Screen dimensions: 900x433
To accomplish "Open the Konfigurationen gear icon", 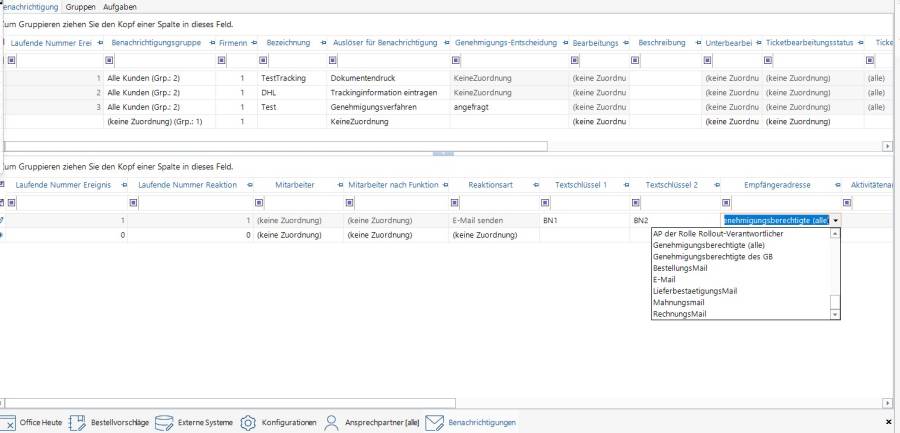I will point(248,423).
